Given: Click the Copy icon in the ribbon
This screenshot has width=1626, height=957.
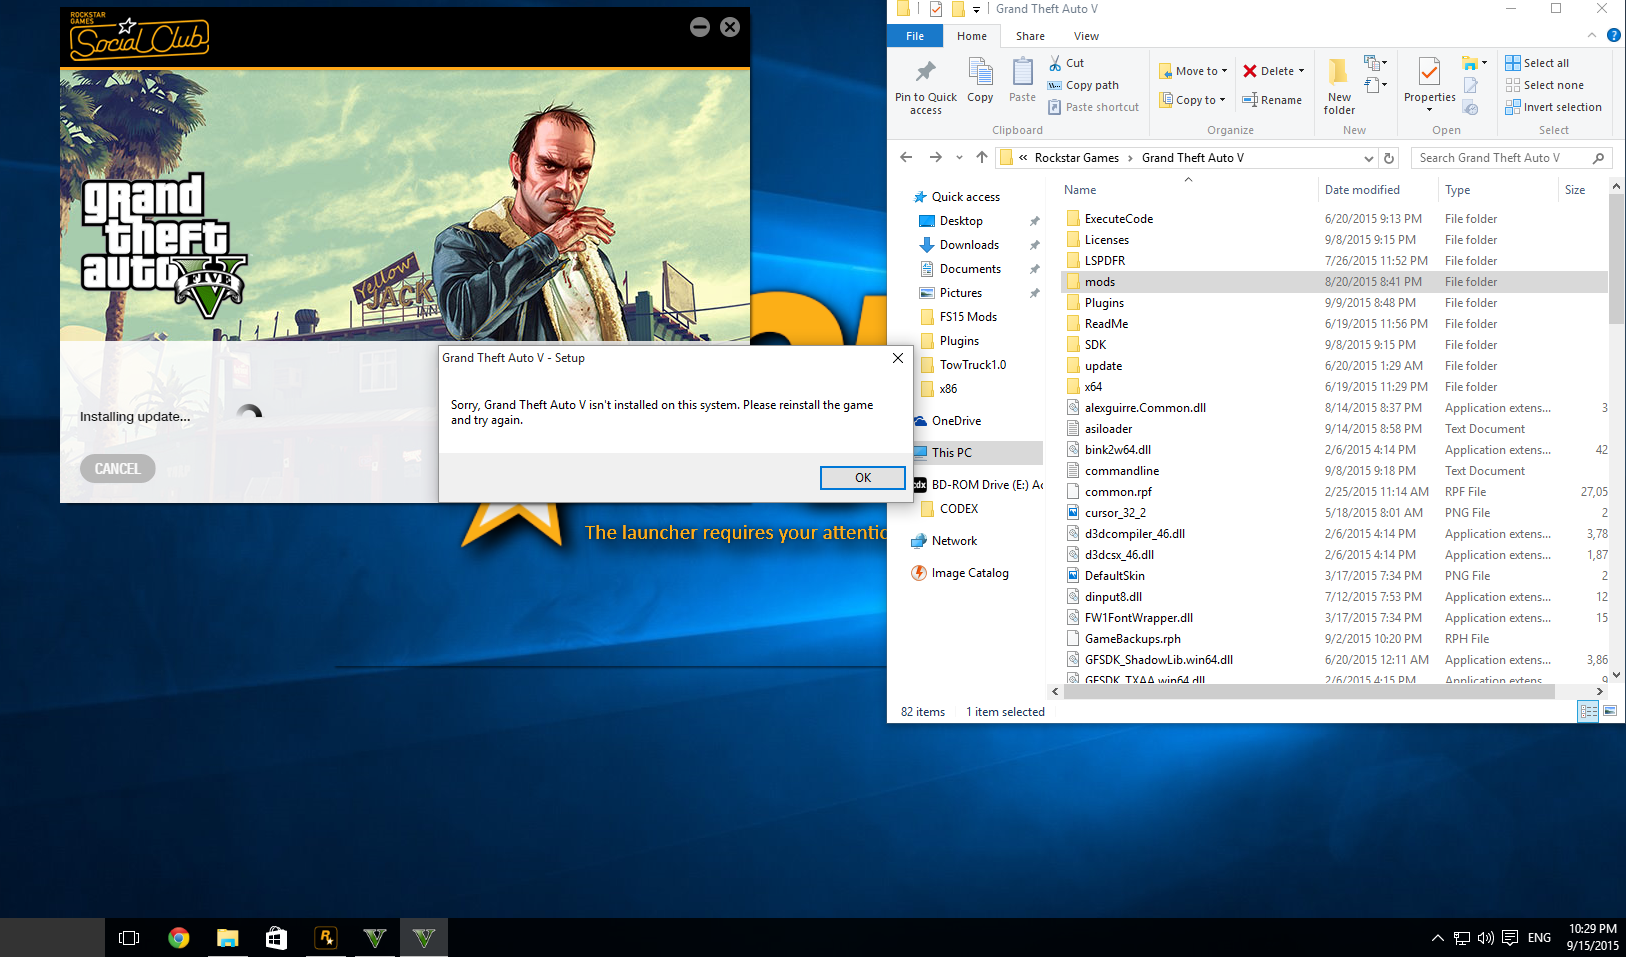Looking at the screenshot, I should [980, 72].
